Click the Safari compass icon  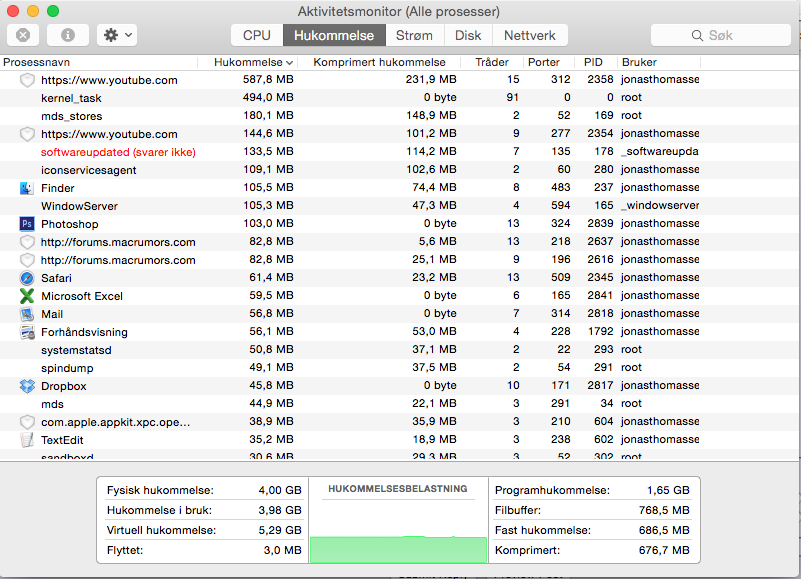(27, 278)
